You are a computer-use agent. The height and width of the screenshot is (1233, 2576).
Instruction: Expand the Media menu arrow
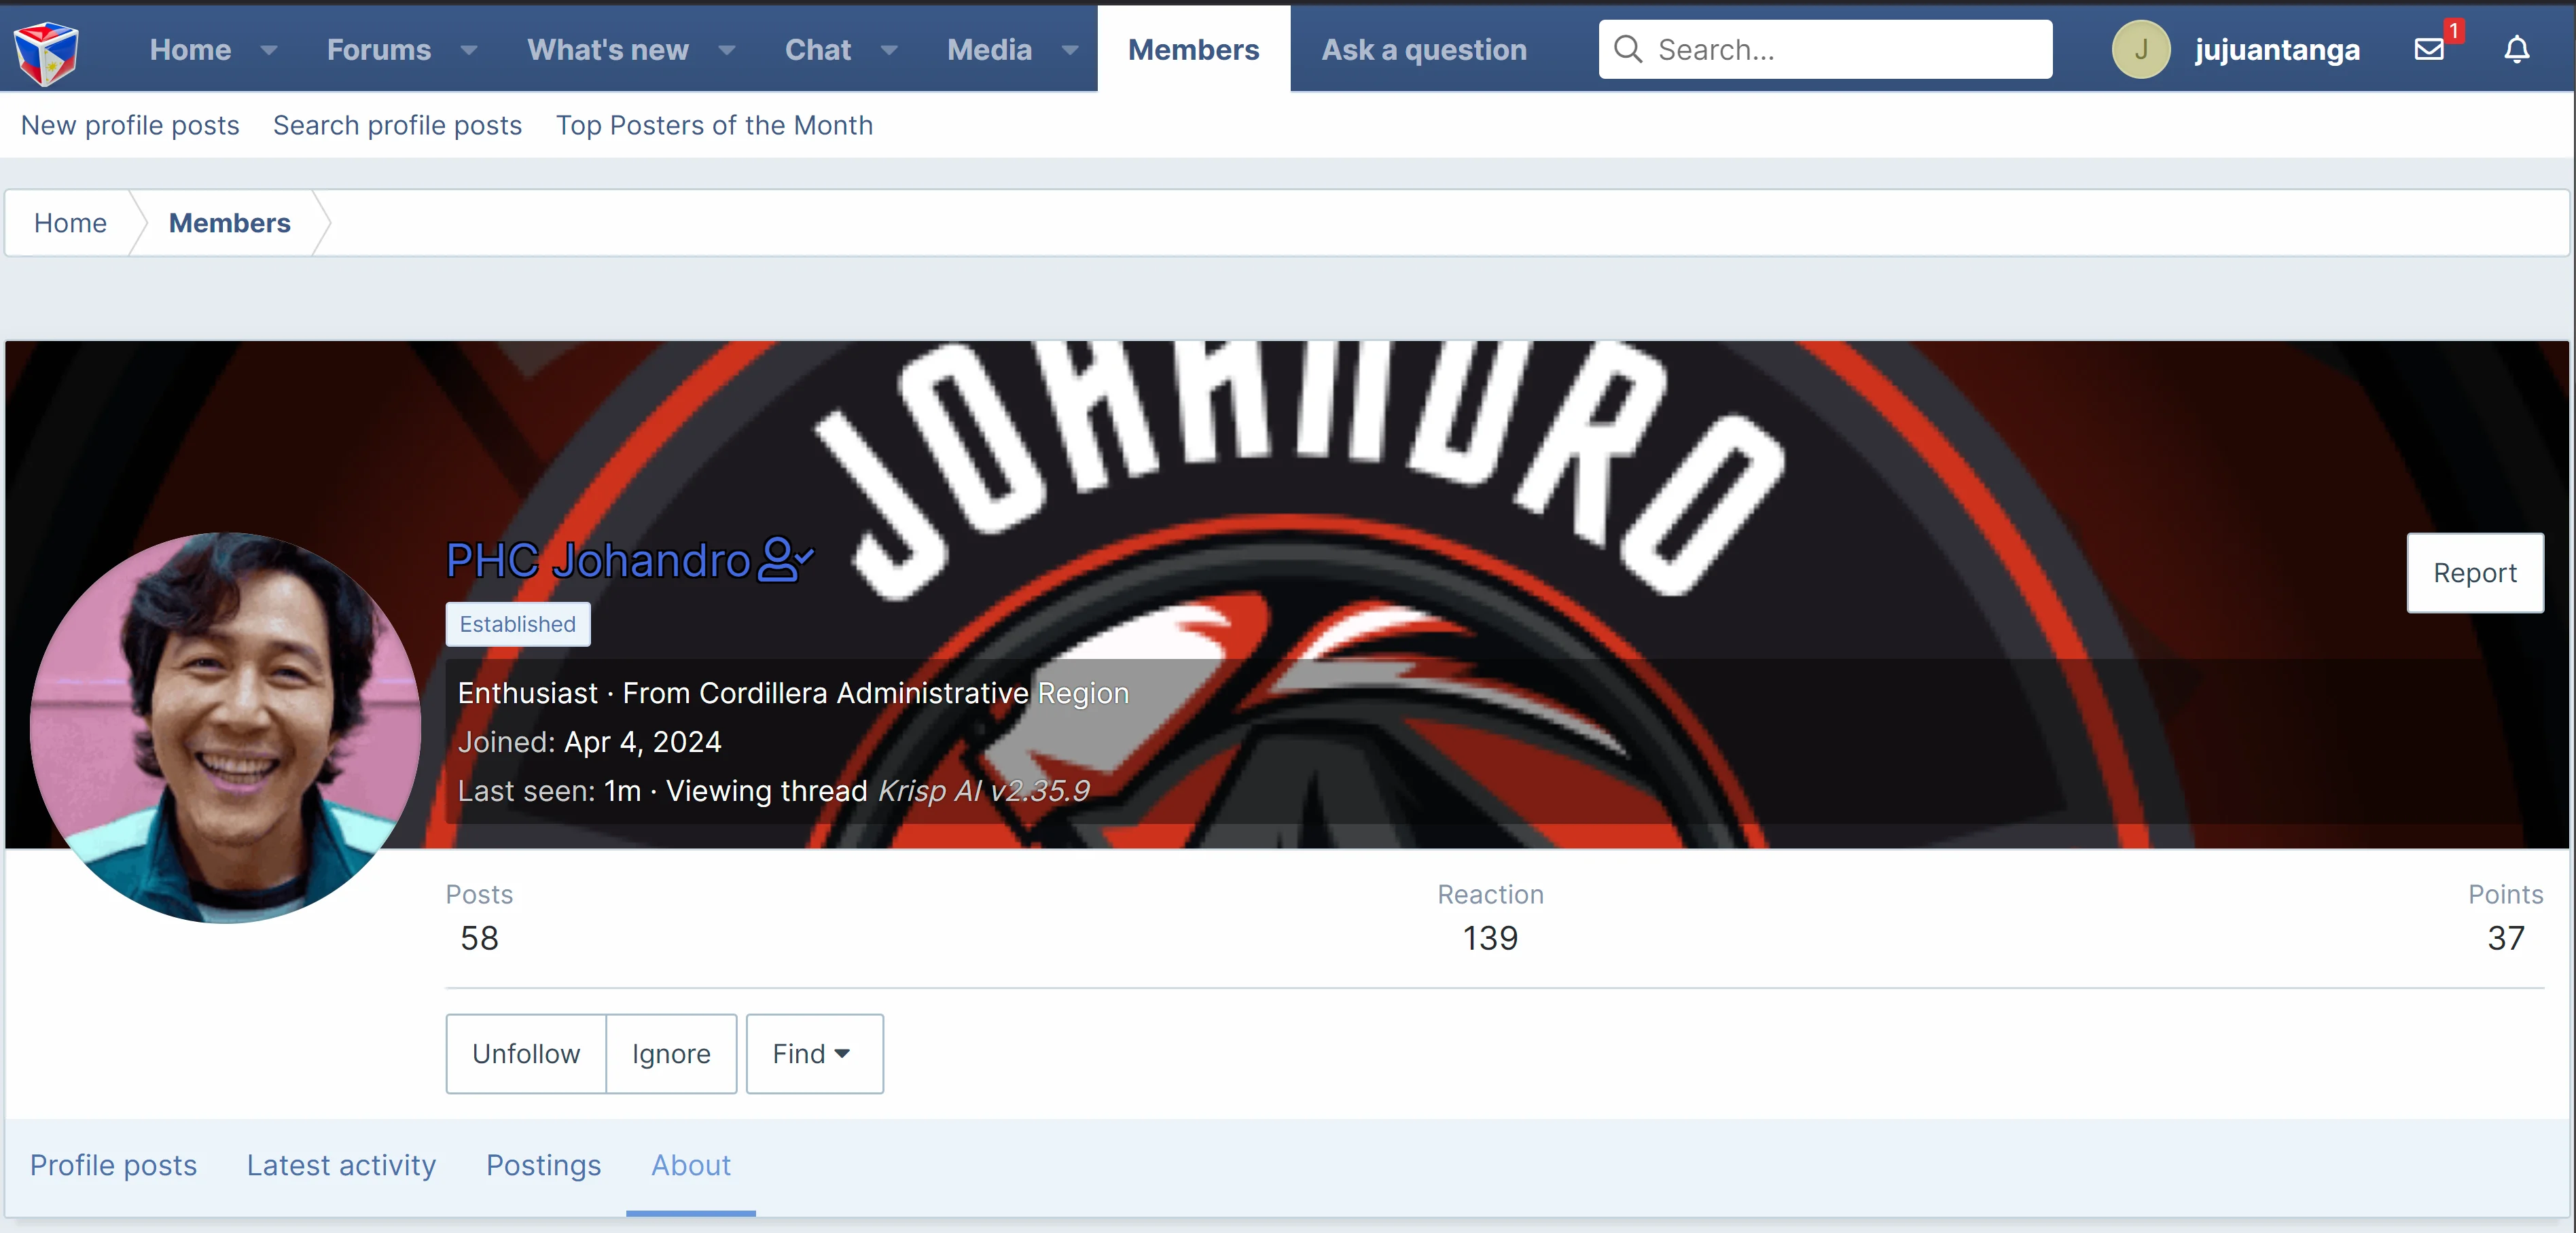click(x=1070, y=49)
